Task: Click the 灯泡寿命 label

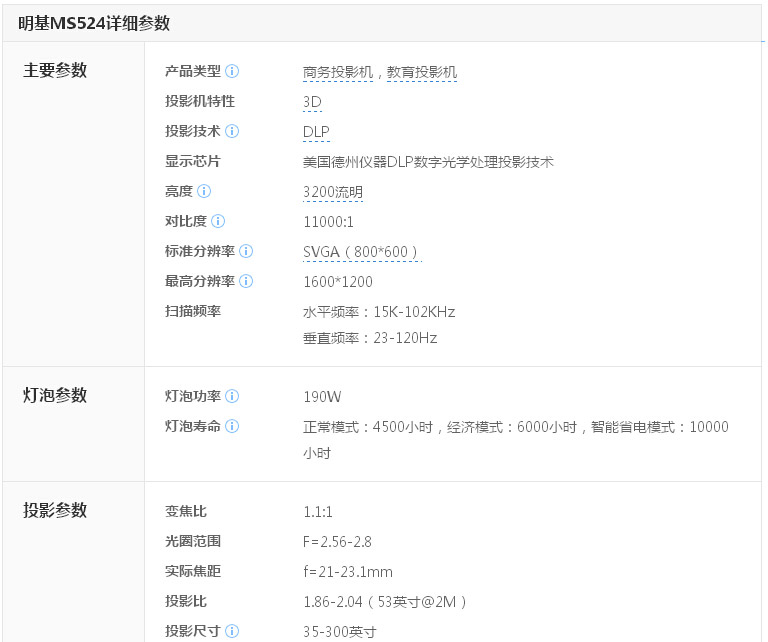Action: click(x=192, y=427)
